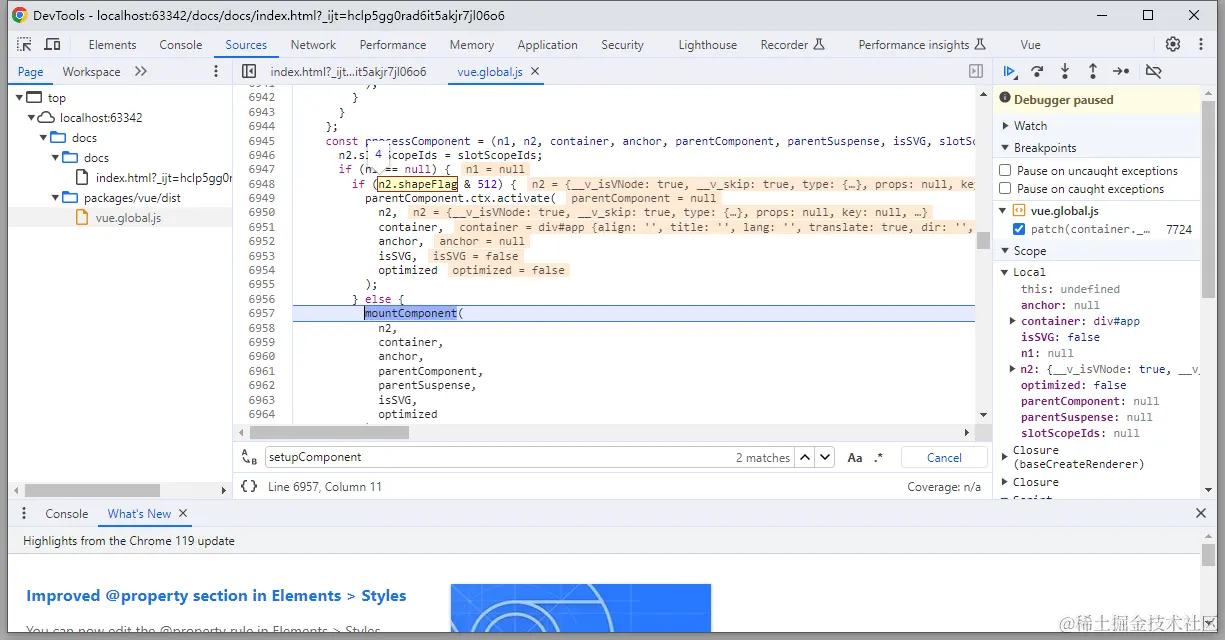This screenshot has height=640, width=1225.
Task: Collapse the Local scope group
Action: pos(1006,272)
